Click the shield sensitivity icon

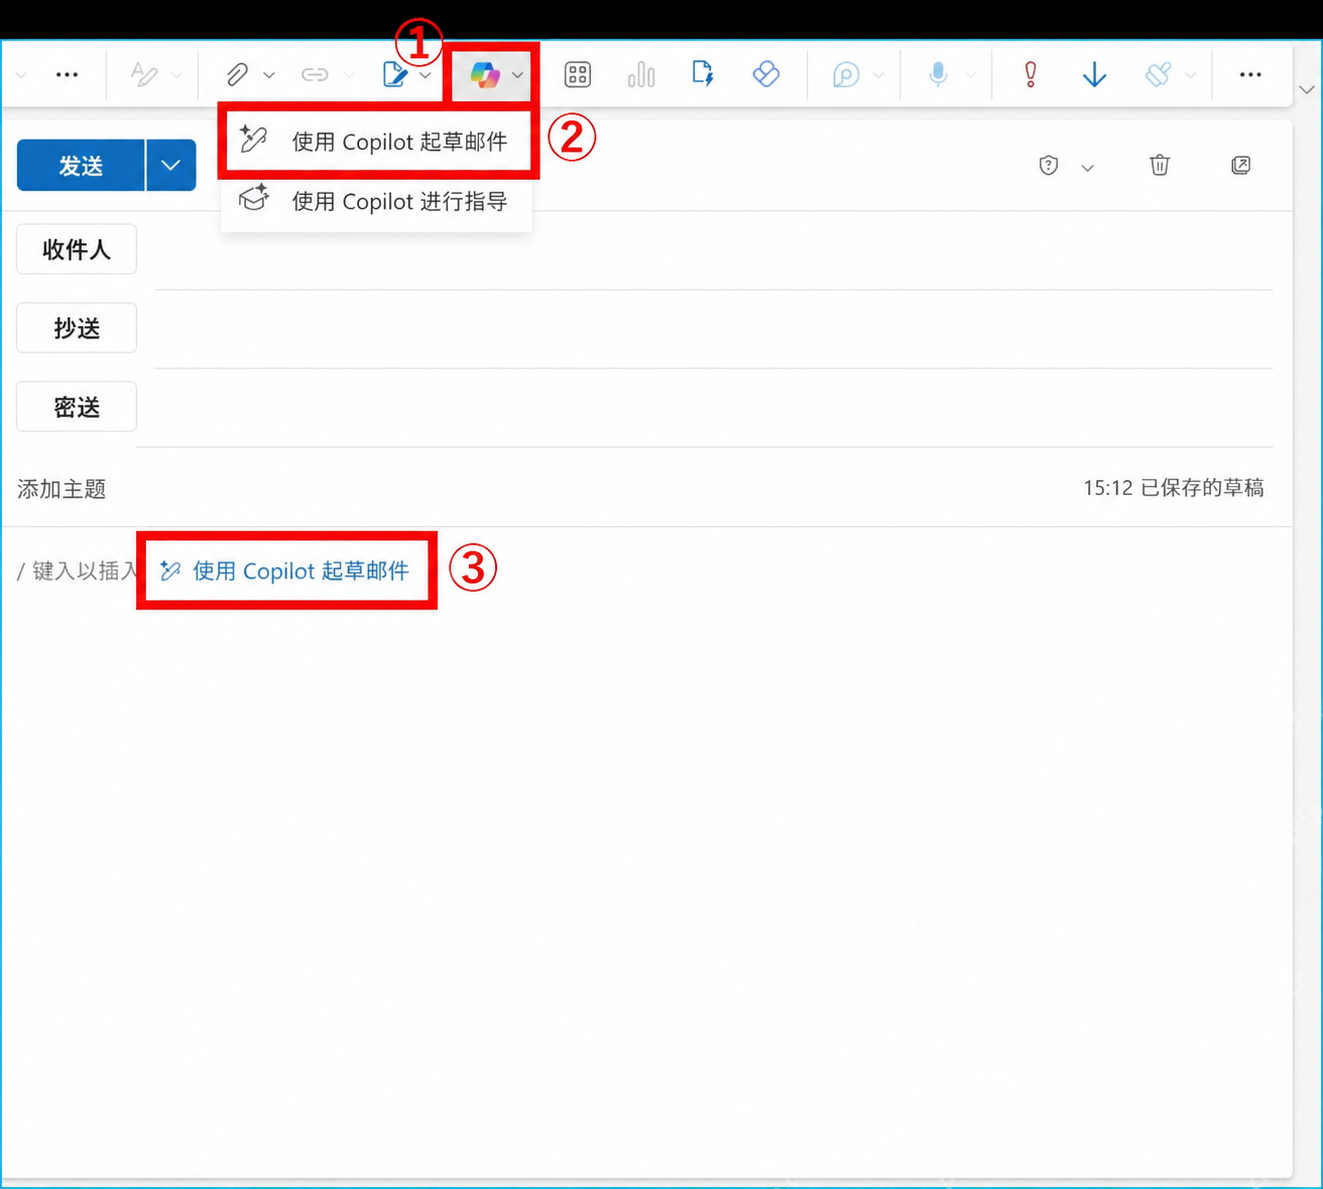point(1048,165)
